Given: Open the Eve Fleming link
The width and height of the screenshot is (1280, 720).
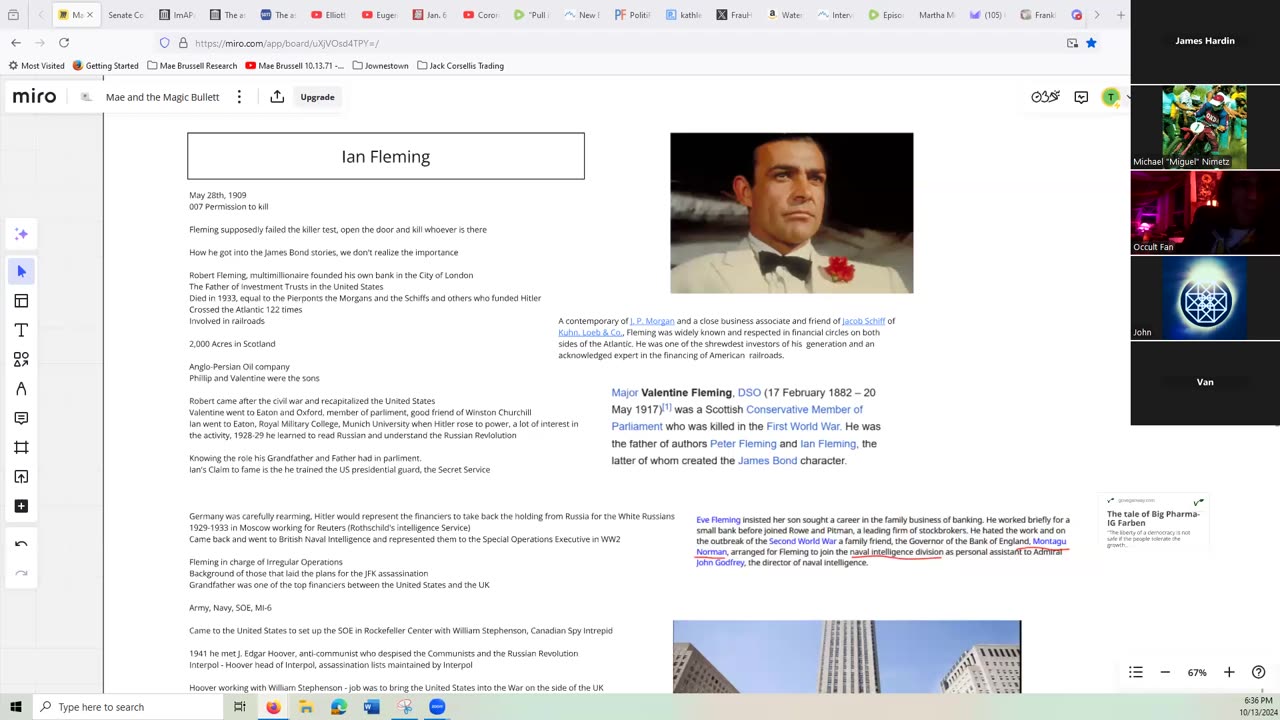Looking at the screenshot, I should point(718,520).
